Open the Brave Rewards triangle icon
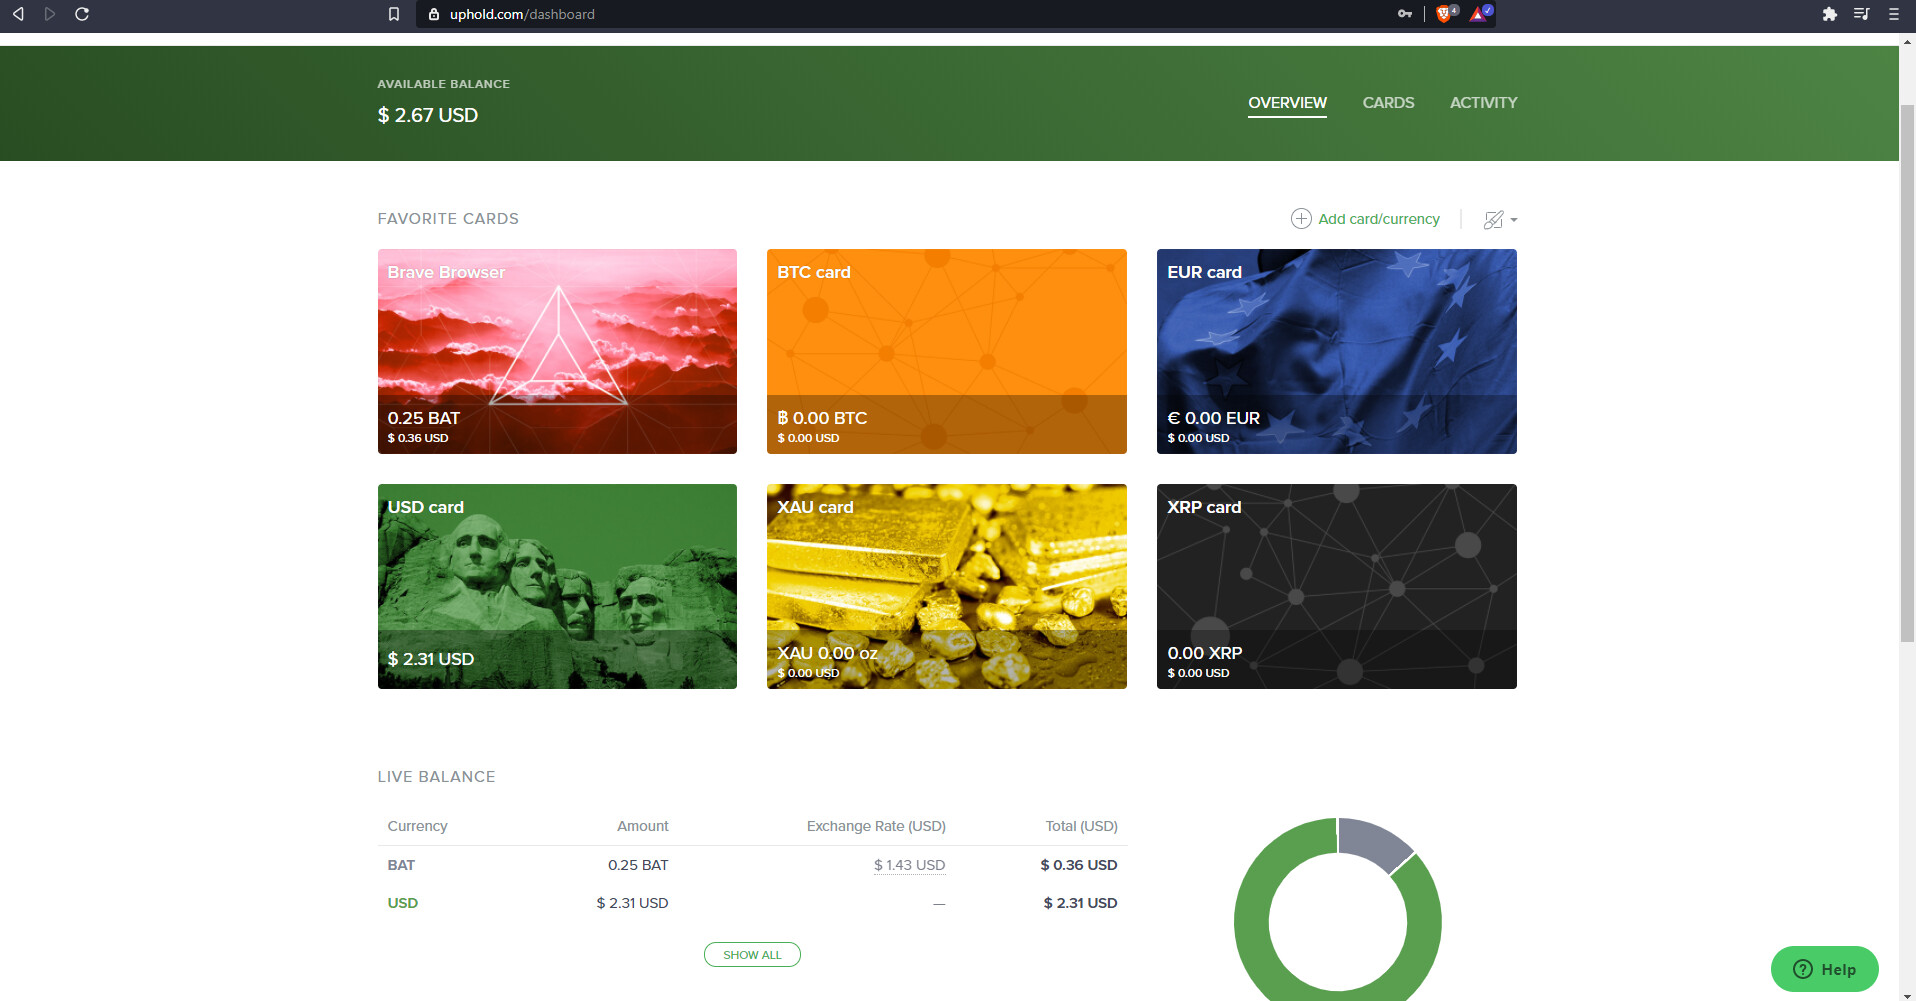This screenshot has height=1001, width=1916. coord(1480,13)
